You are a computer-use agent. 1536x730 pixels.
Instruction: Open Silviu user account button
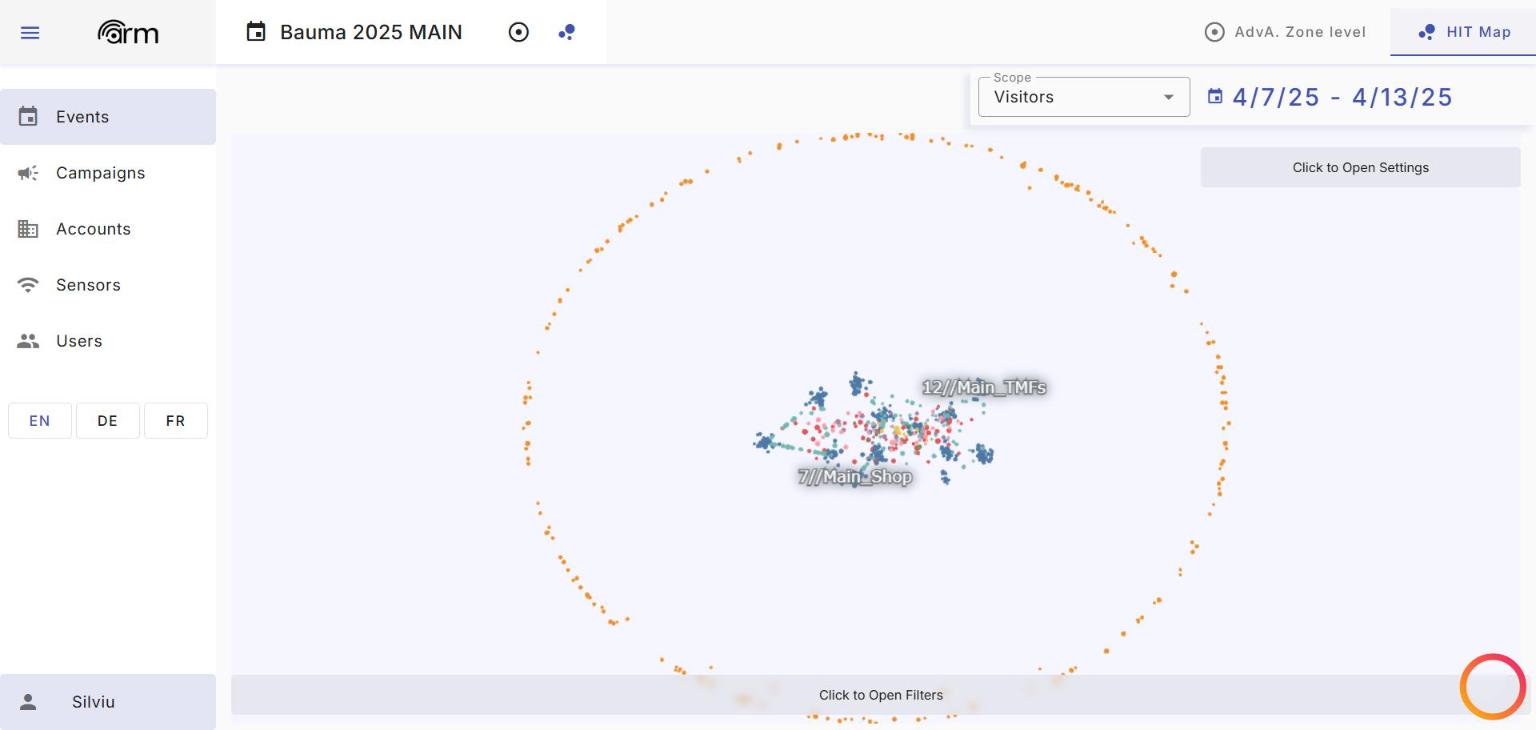(108, 702)
